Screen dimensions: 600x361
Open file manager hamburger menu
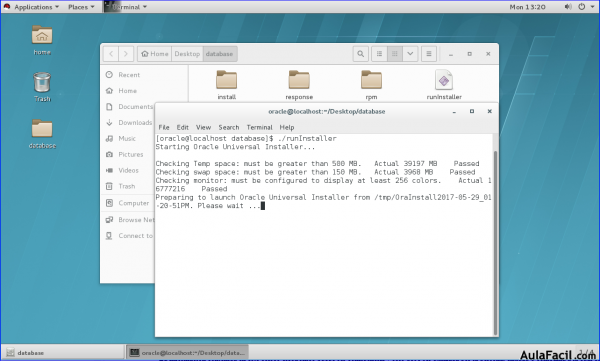click(x=429, y=54)
